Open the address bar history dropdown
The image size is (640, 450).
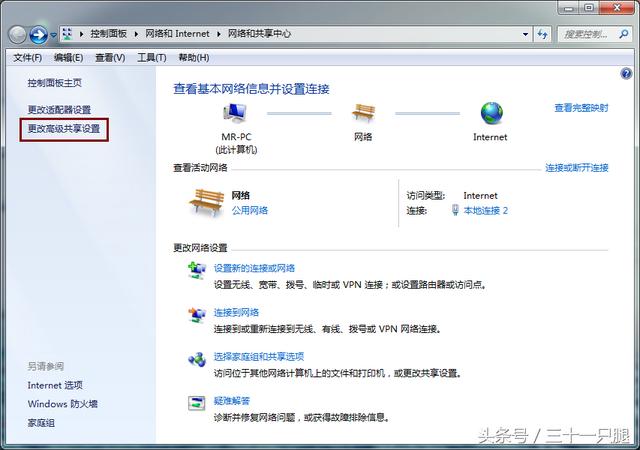[x=525, y=34]
